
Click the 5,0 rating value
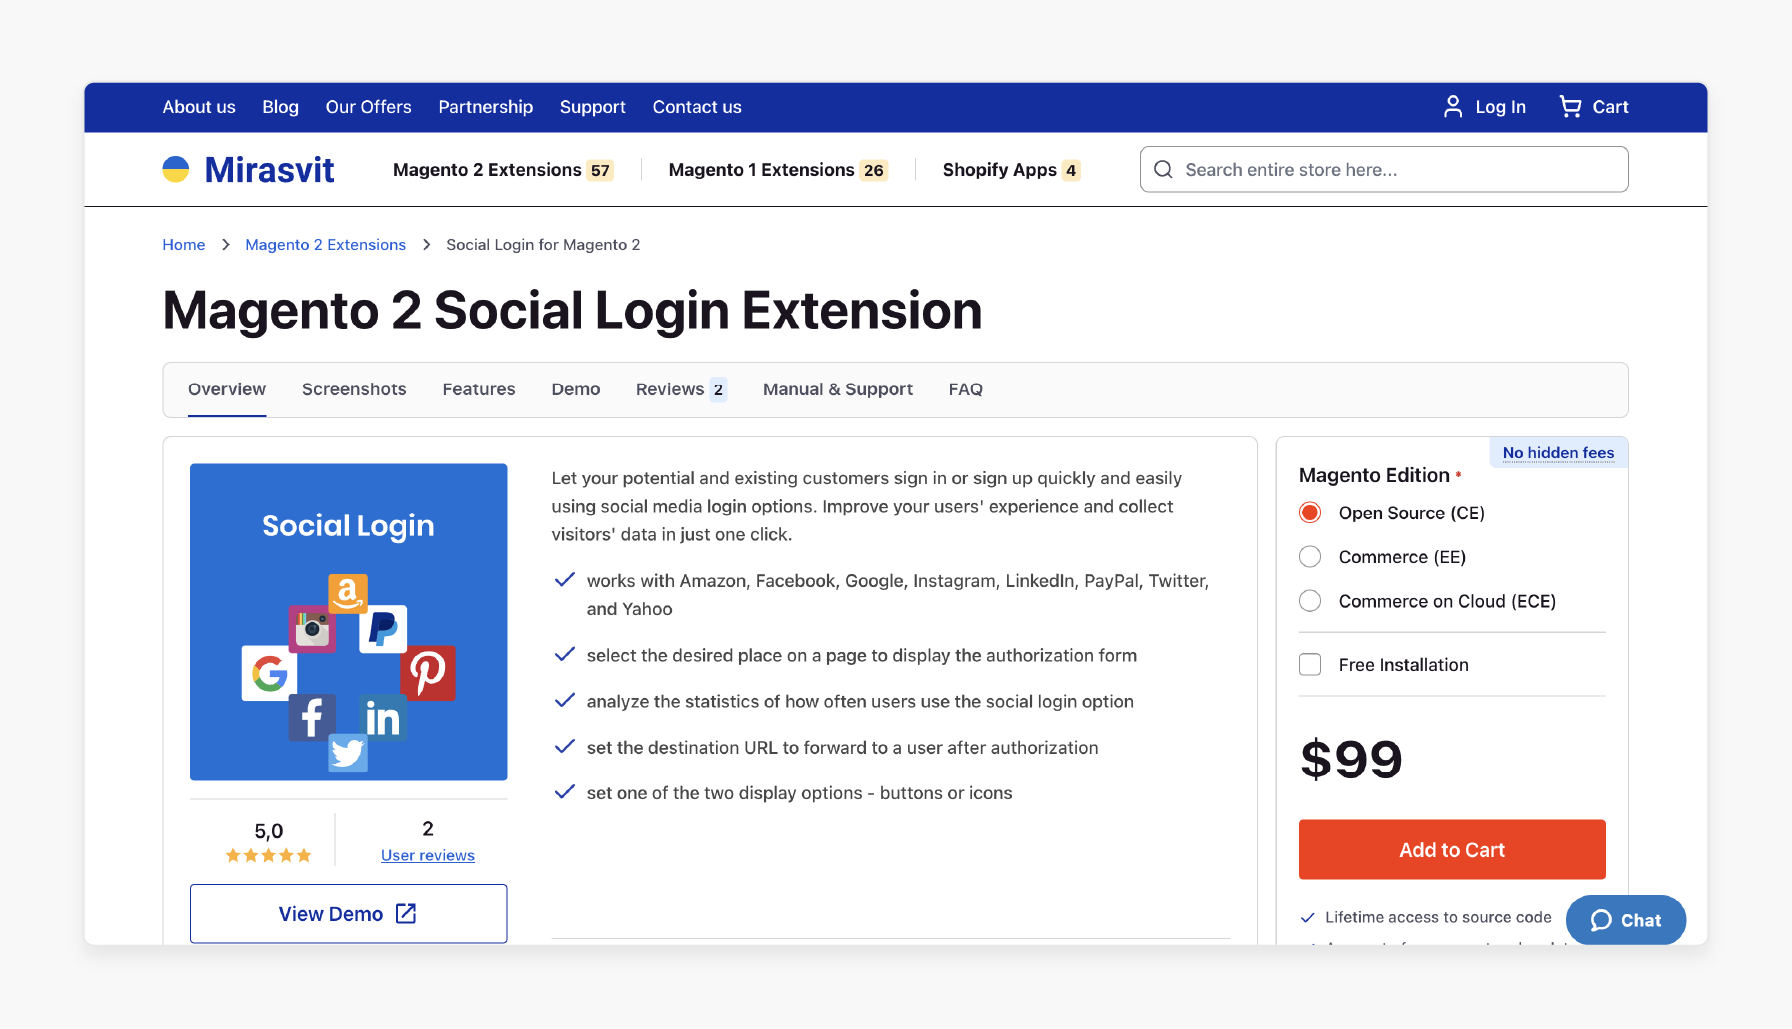click(x=269, y=831)
